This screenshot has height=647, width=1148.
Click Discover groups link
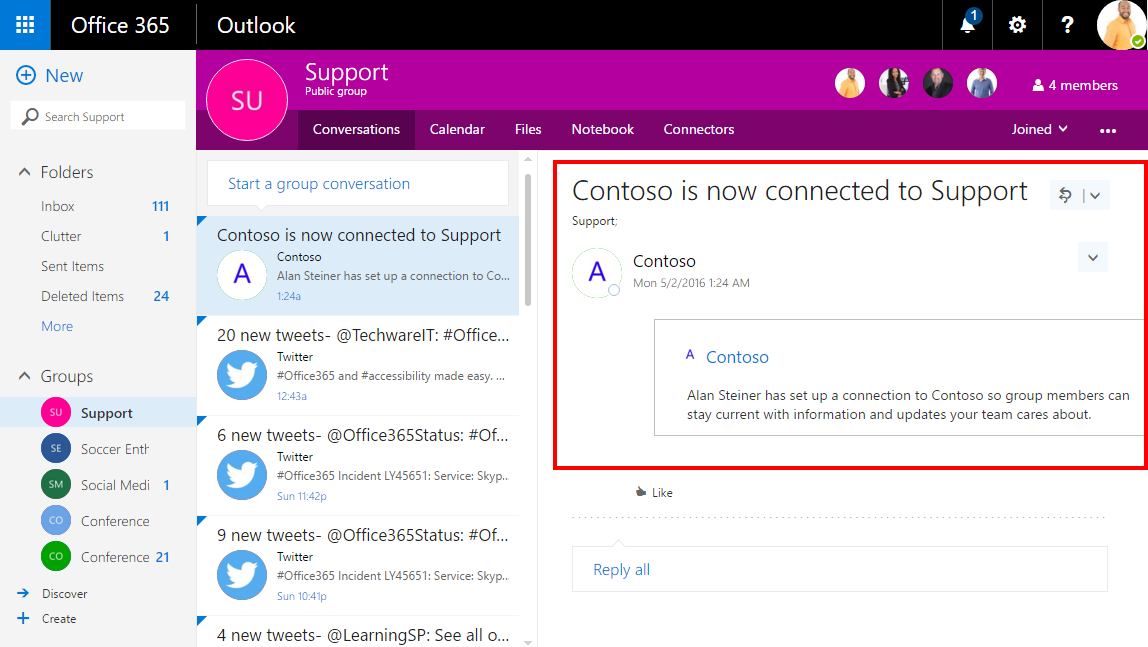point(64,593)
